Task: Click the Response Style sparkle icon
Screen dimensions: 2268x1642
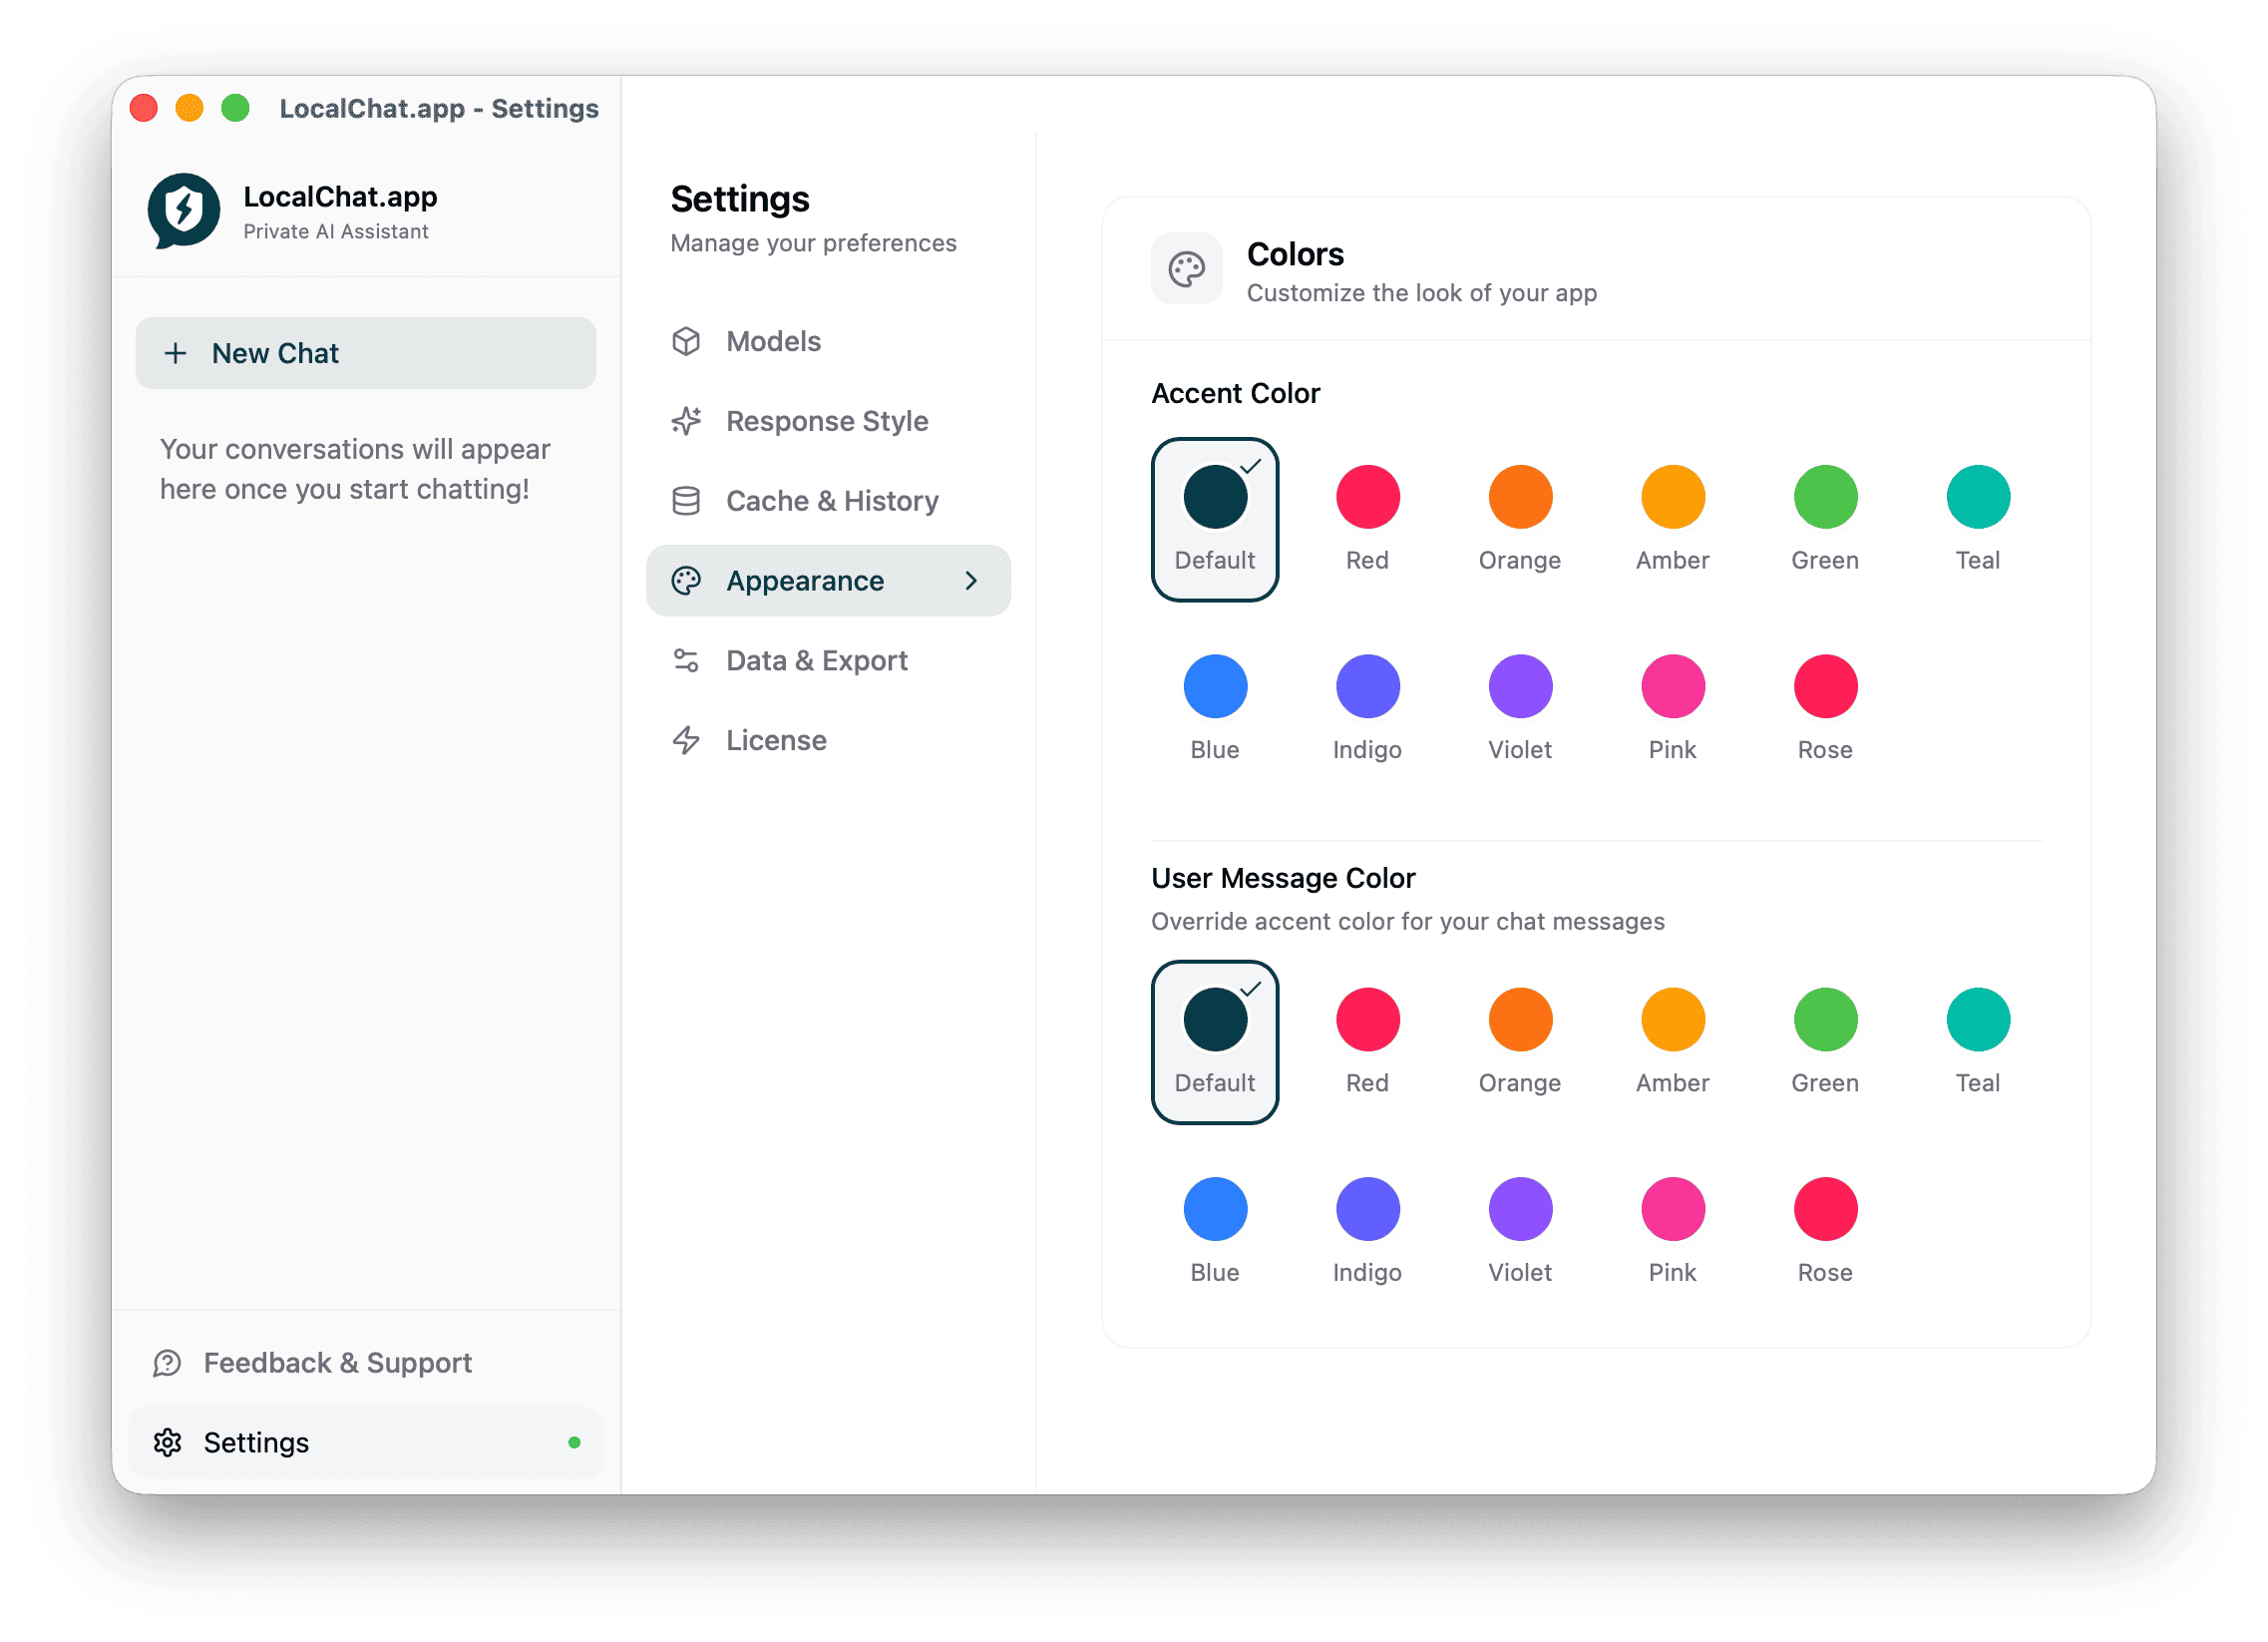Action: click(686, 421)
